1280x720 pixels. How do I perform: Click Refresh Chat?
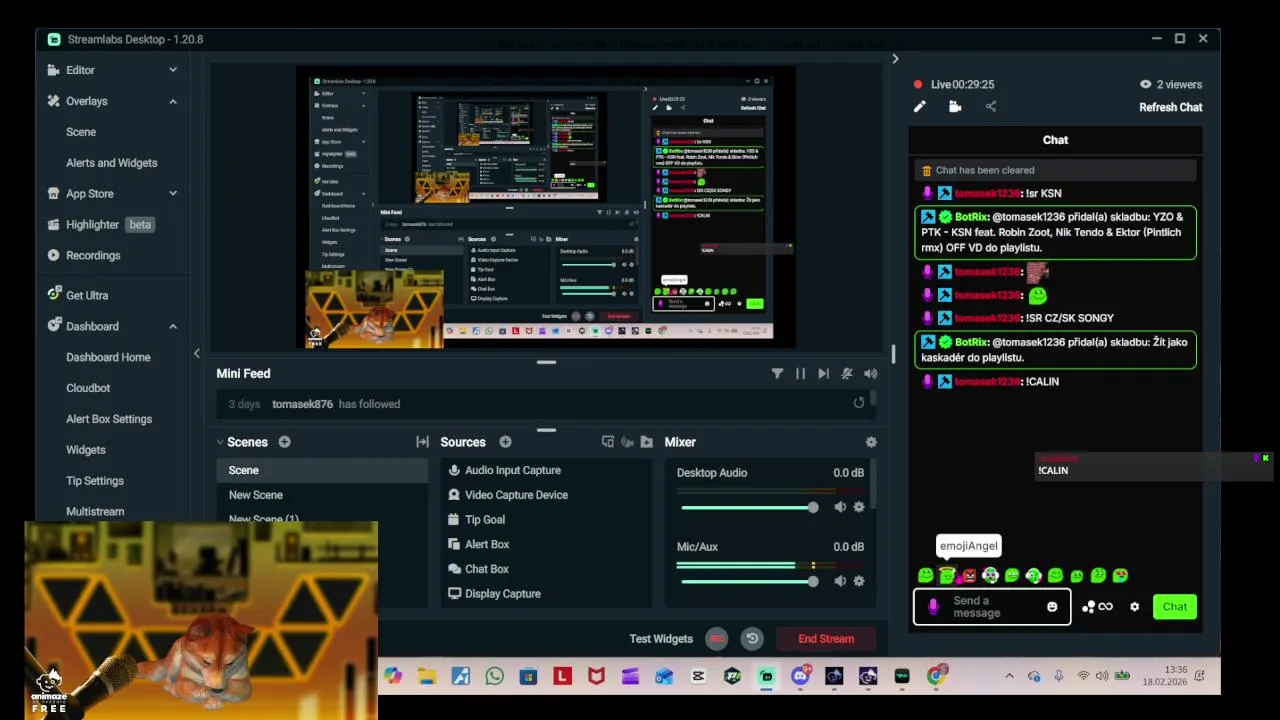point(1170,107)
